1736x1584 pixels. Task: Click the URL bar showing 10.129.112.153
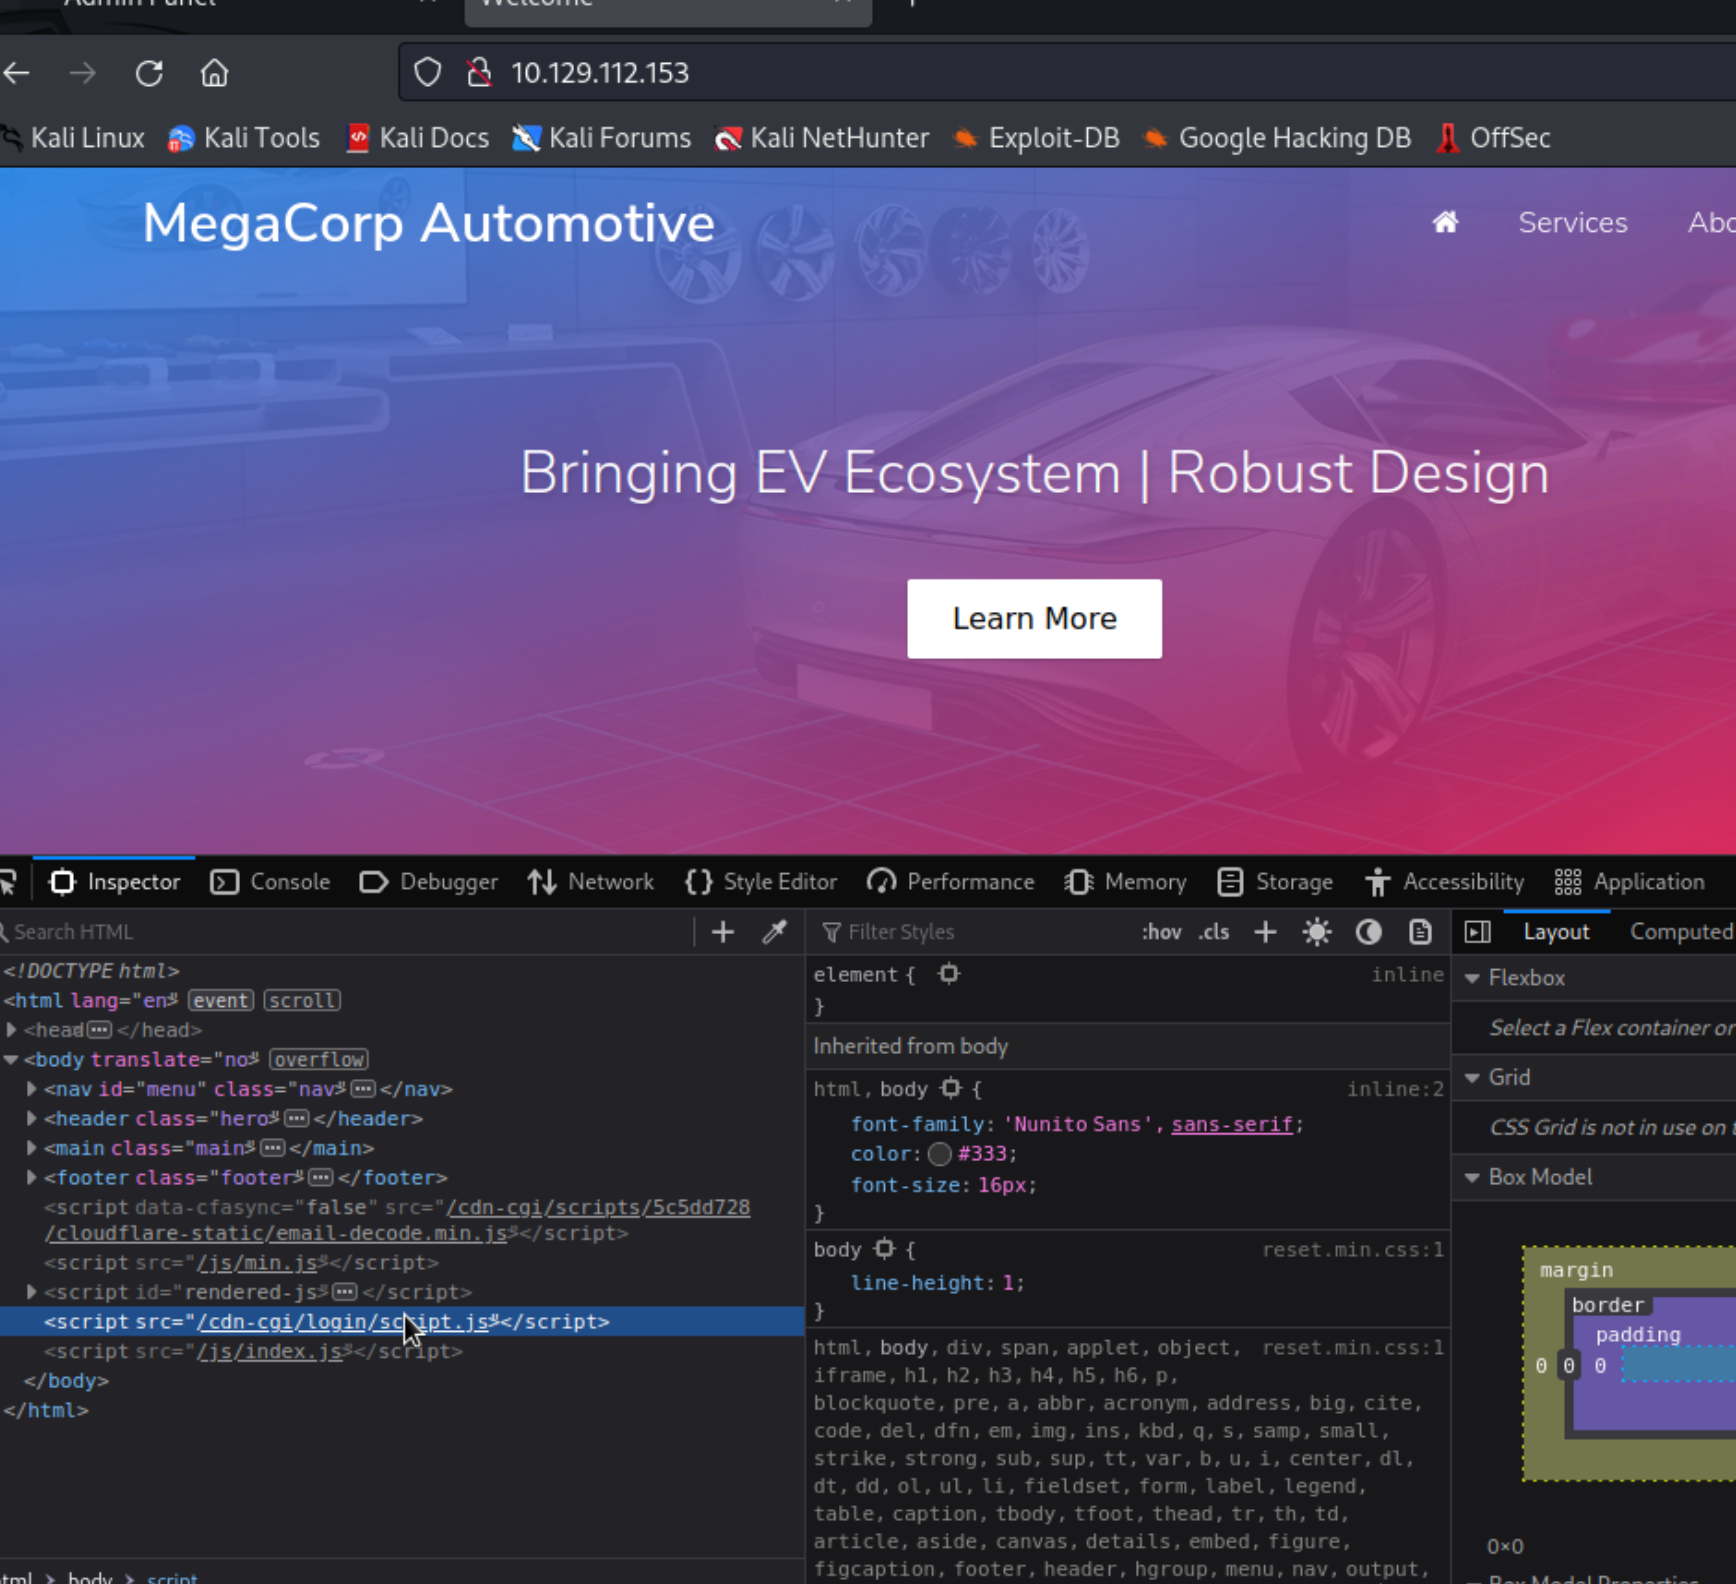1066,73
